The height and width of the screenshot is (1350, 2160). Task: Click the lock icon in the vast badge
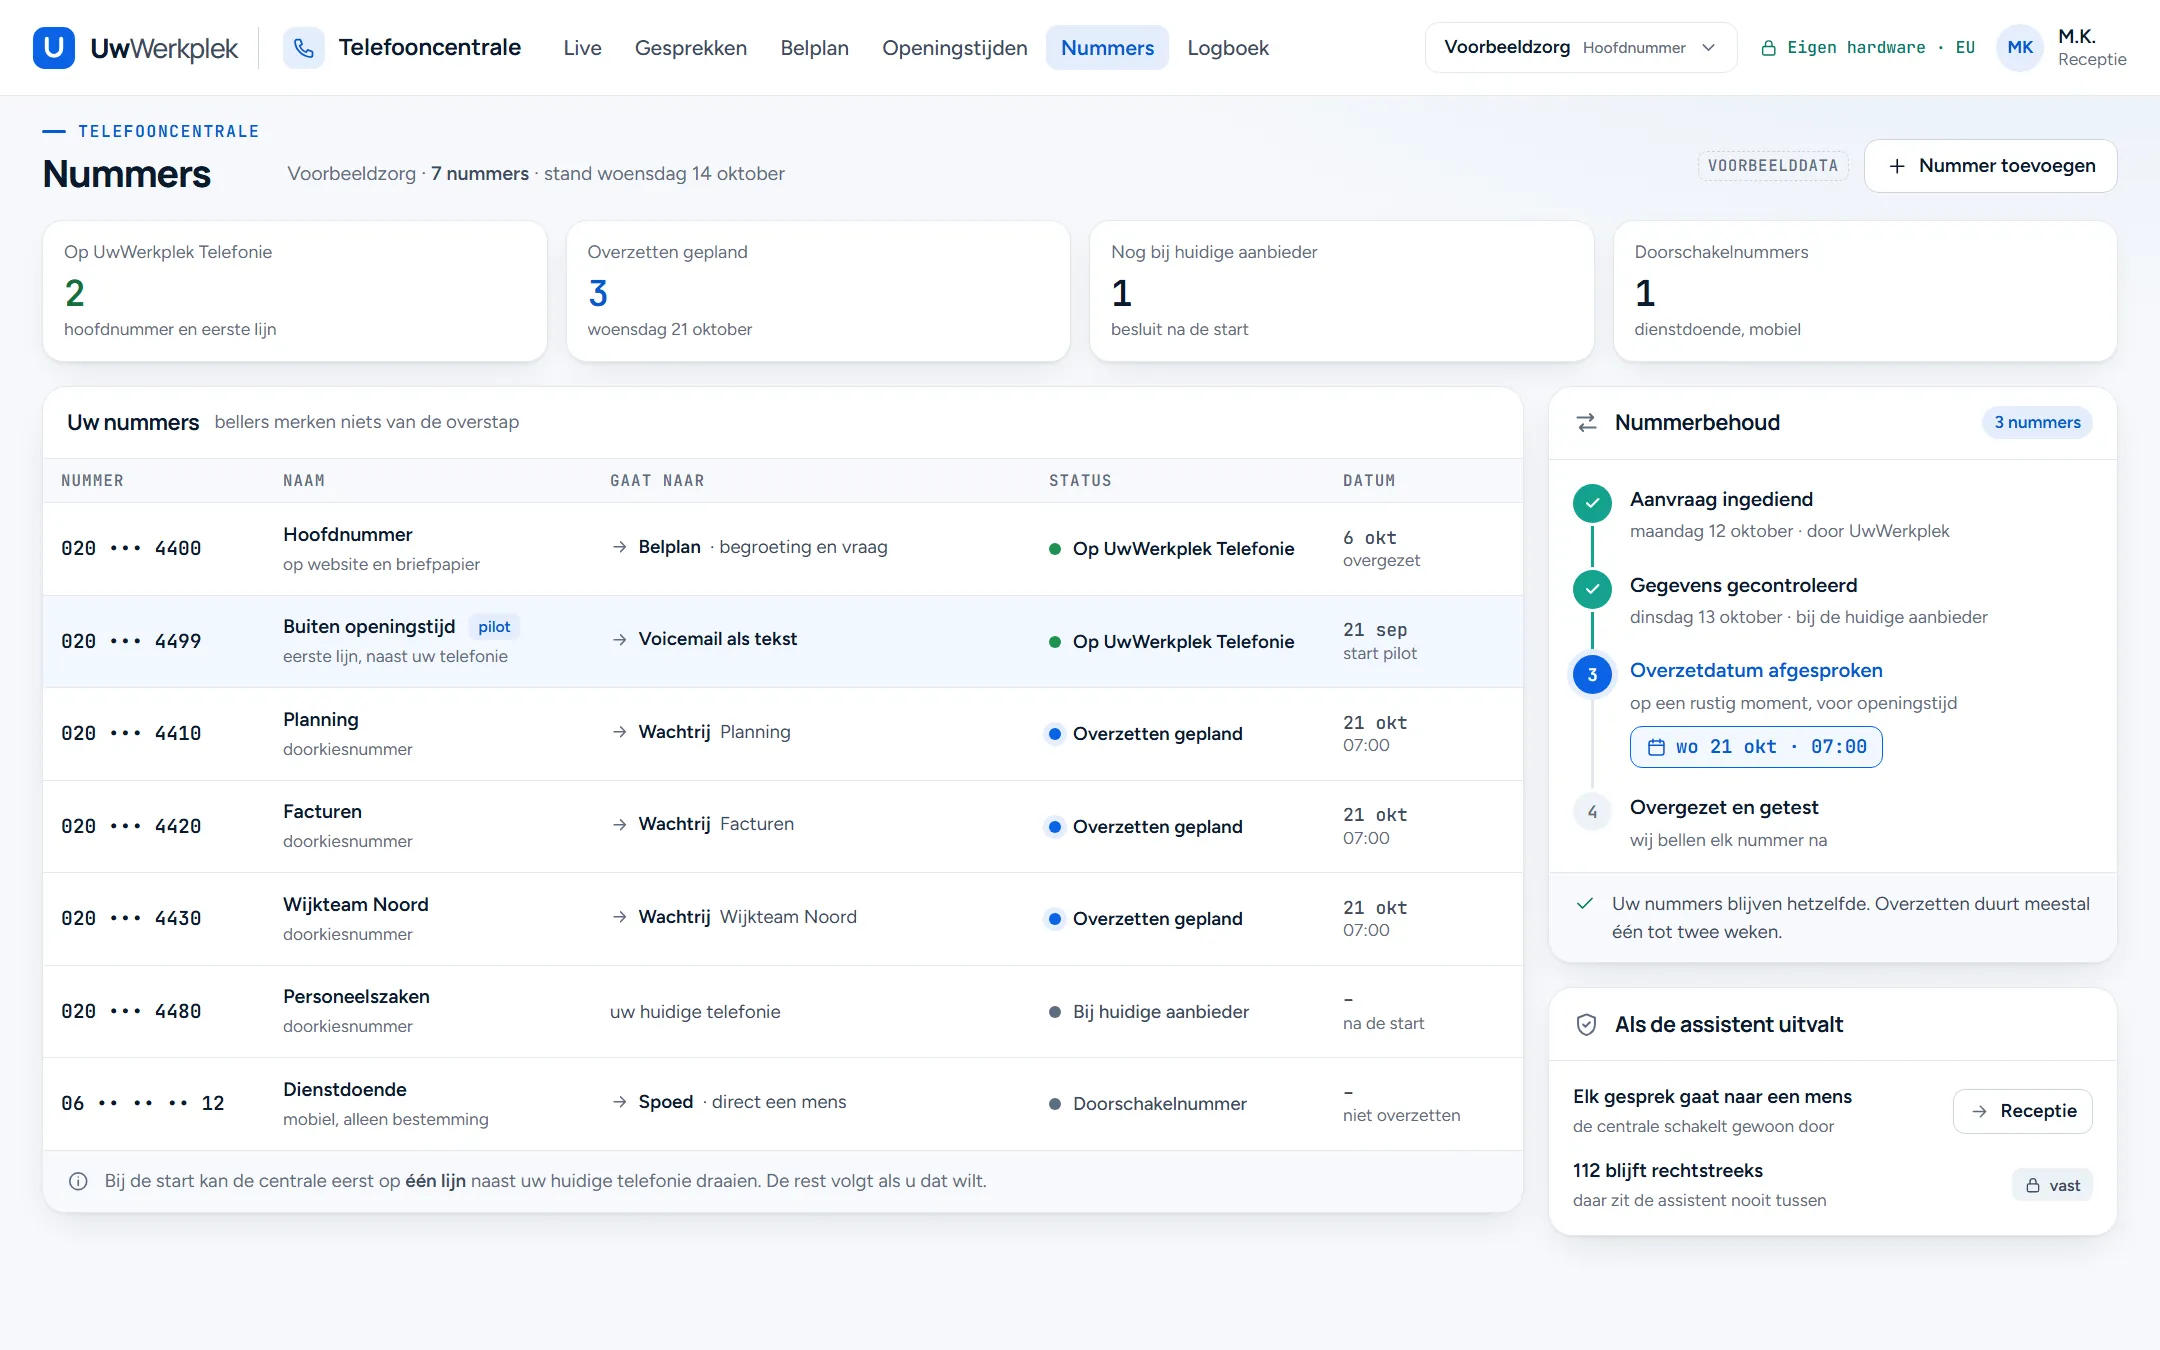[2033, 1186]
